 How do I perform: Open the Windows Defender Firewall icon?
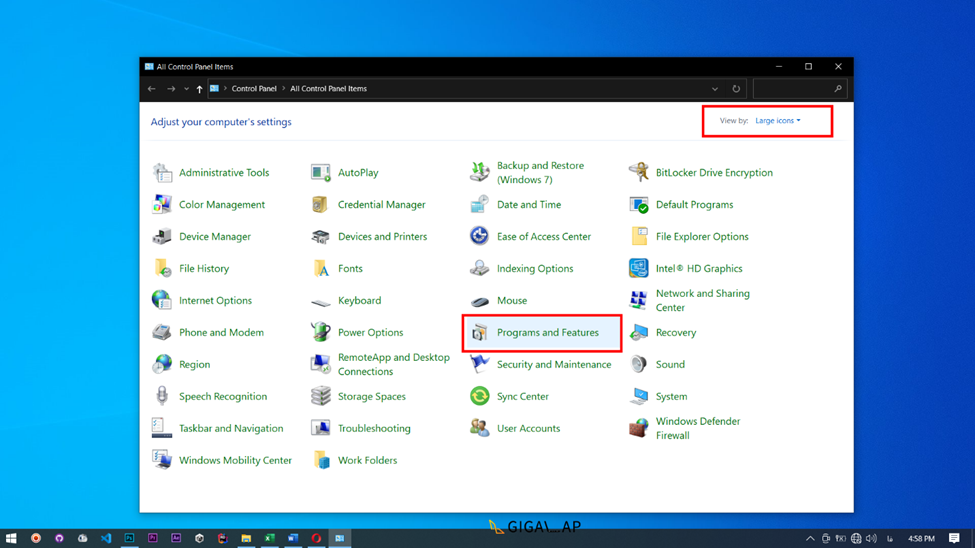639,428
